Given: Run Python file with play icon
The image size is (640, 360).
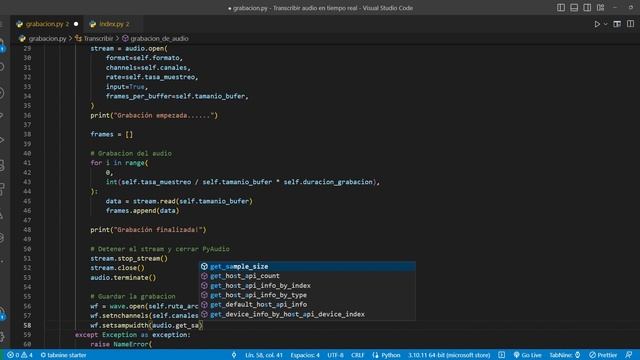Looking at the screenshot, I should point(597,24).
